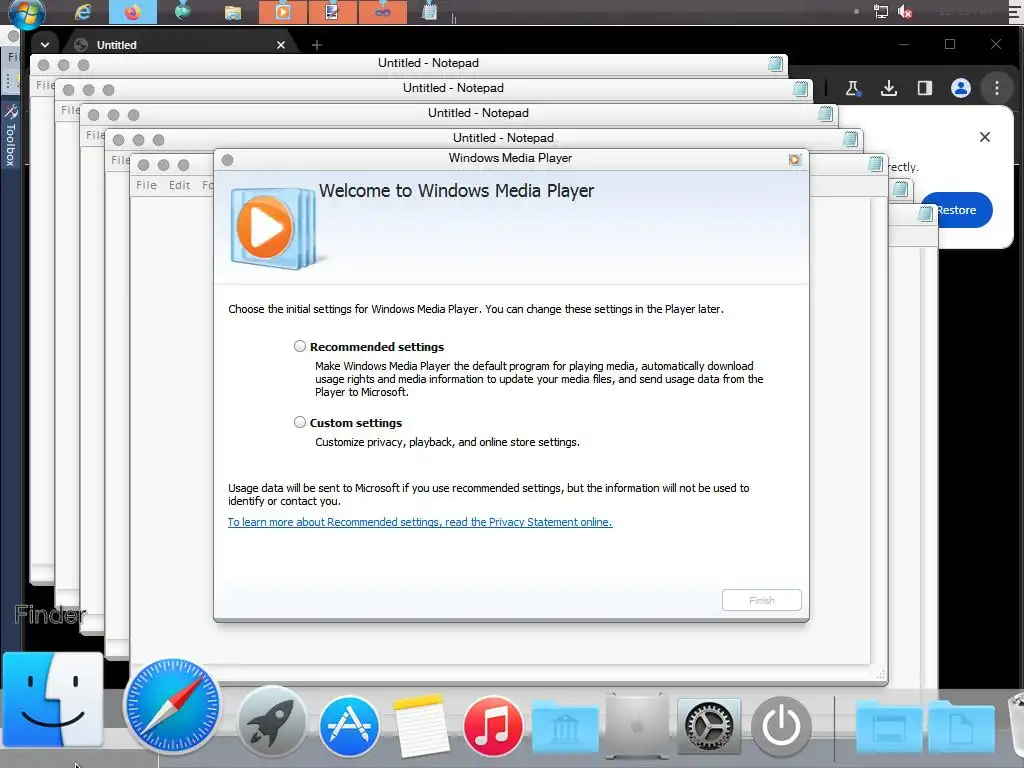This screenshot has width=1024, height=768.
Task: Open System Preferences gear in dock
Action: click(x=709, y=726)
